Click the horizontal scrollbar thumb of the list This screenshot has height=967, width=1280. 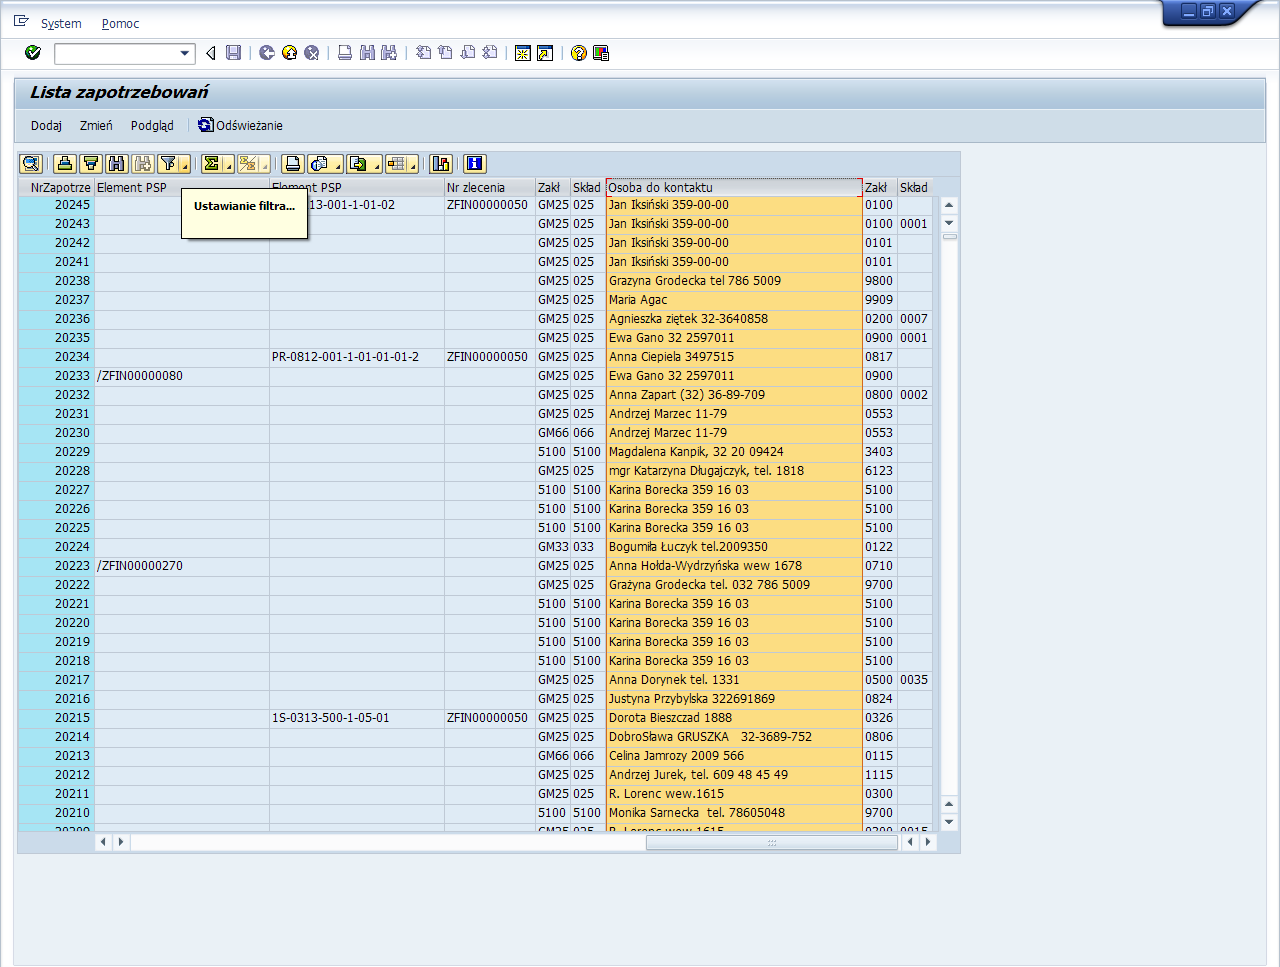pyautogui.click(x=771, y=842)
